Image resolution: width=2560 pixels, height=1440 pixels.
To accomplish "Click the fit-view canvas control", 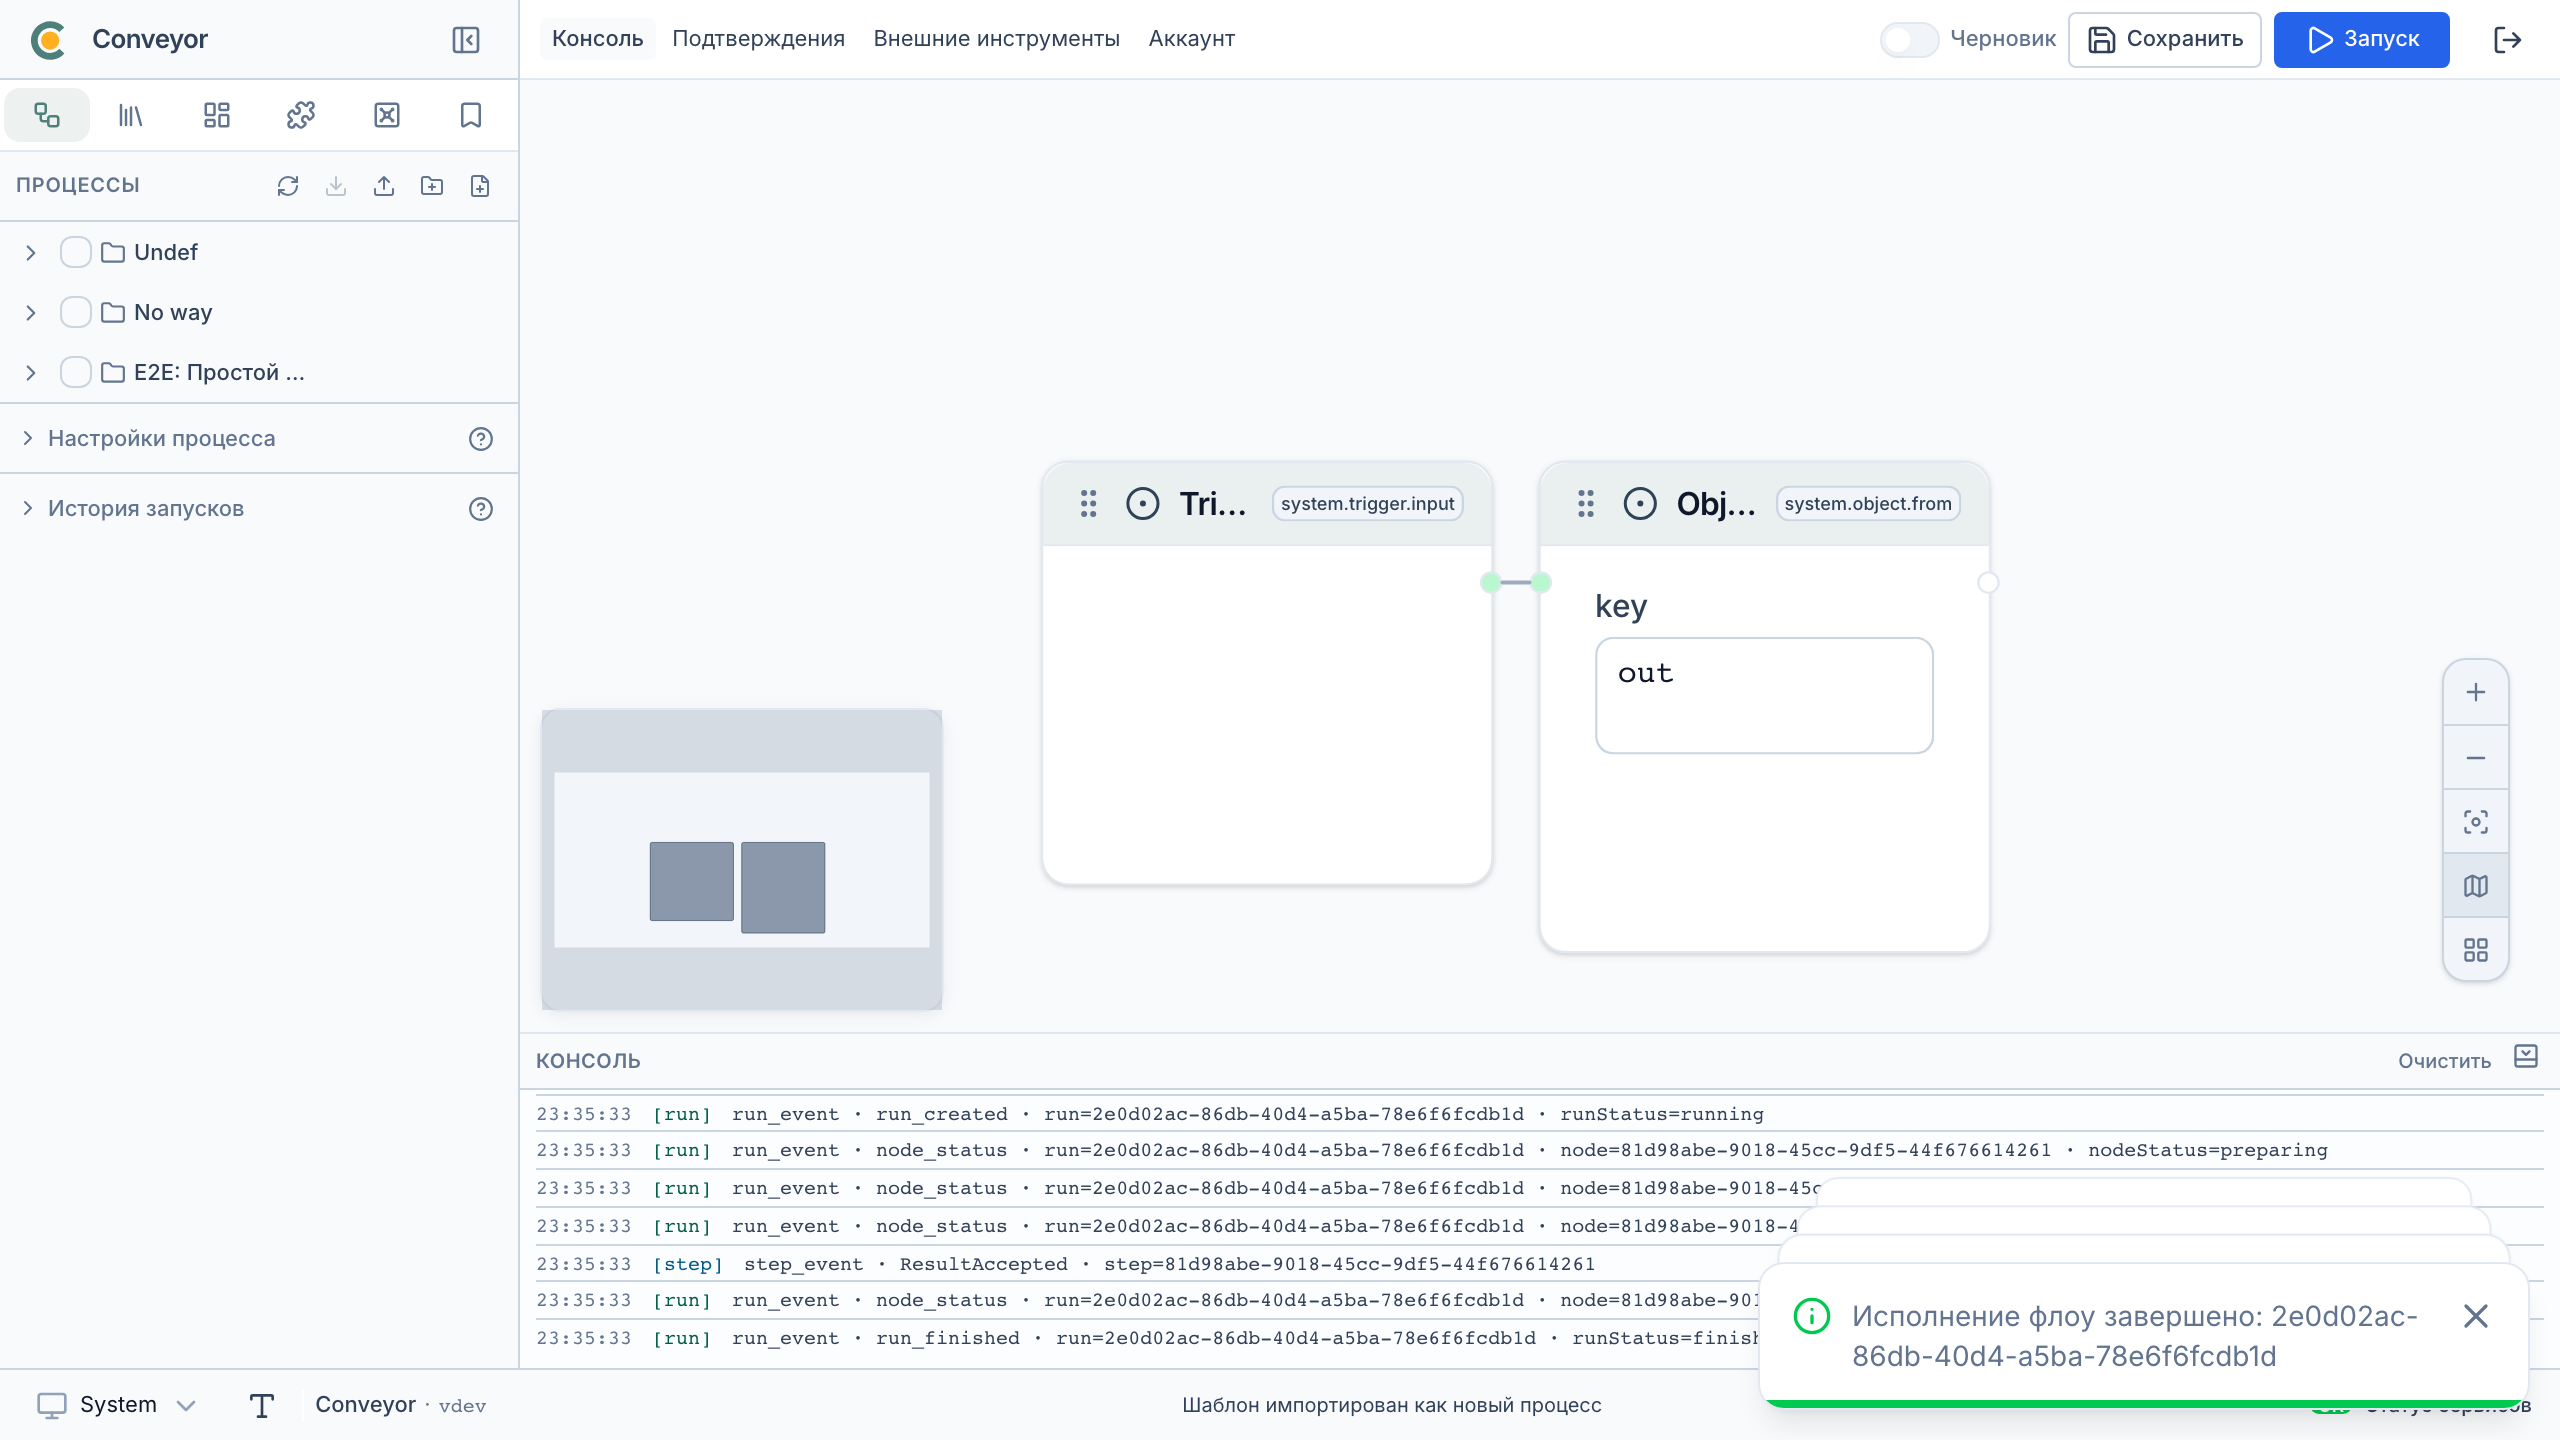I will pyautogui.click(x=2476, y=822).
